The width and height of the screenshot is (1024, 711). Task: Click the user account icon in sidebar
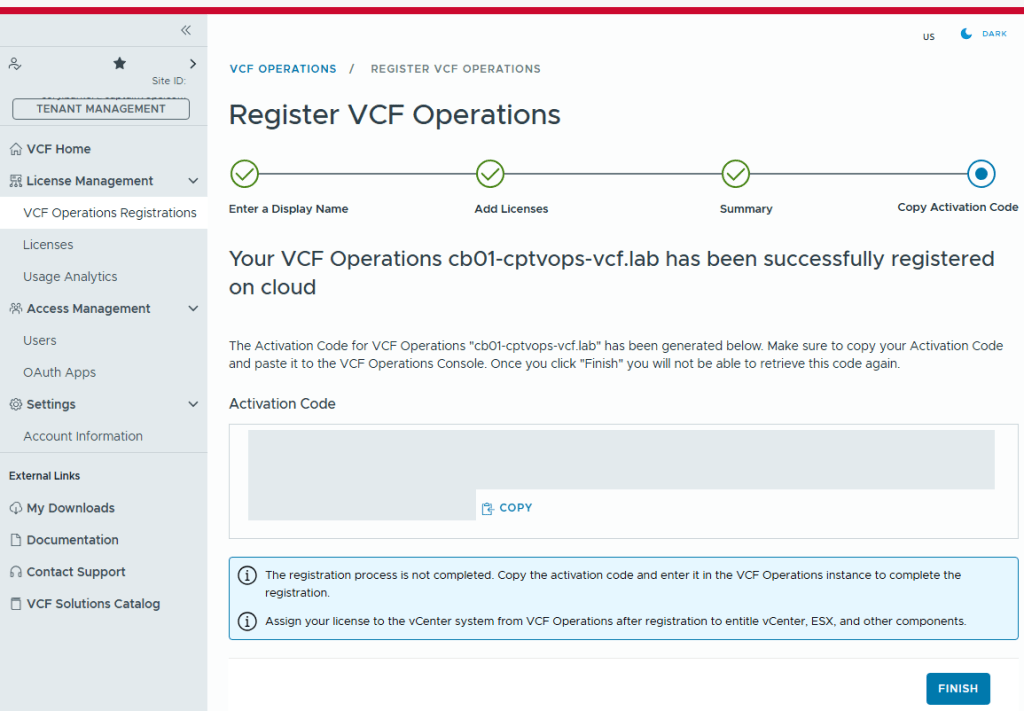[x=15, y=63]
